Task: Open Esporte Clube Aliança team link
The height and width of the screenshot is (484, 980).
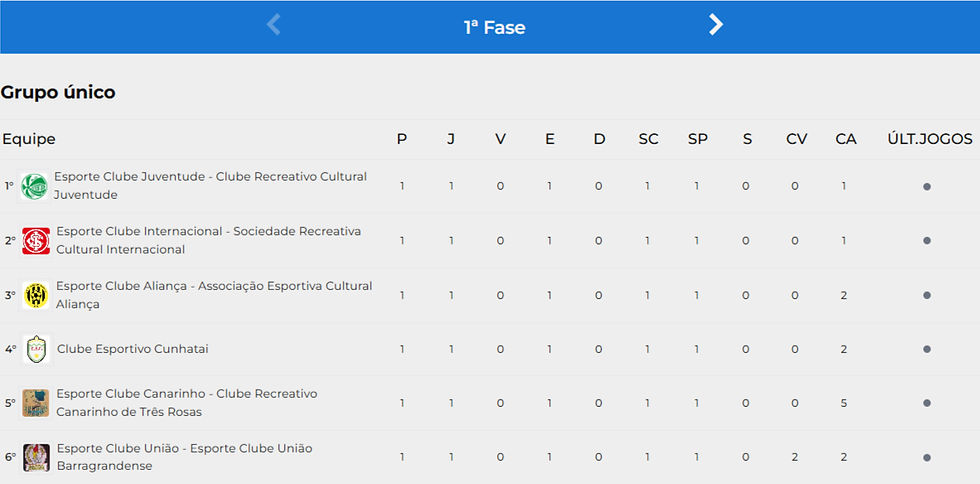Action: click(214, 295)
